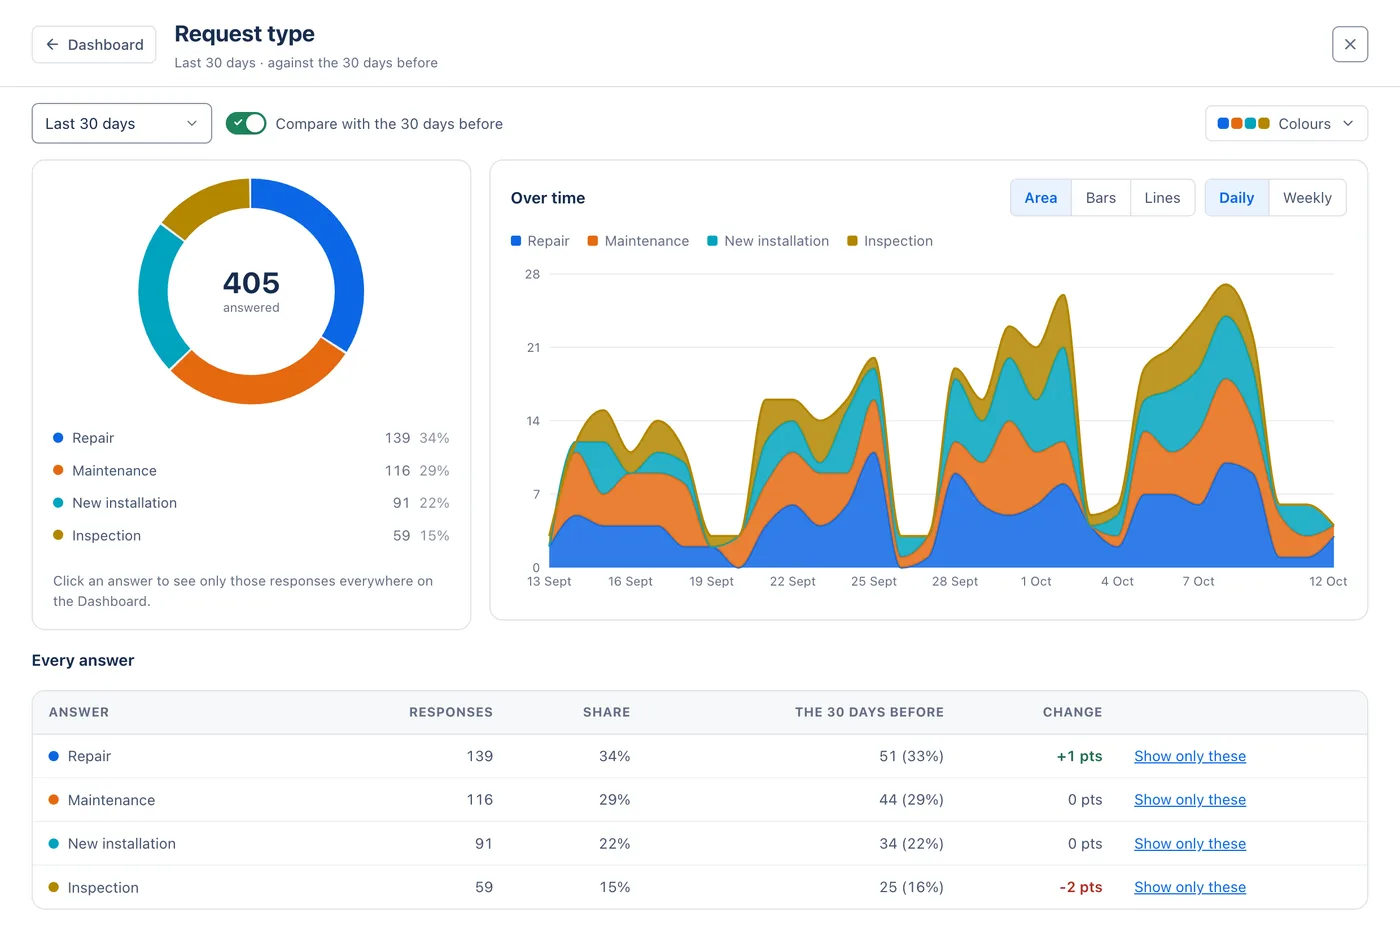Filter by Repair in the donut list

(251, 438)
